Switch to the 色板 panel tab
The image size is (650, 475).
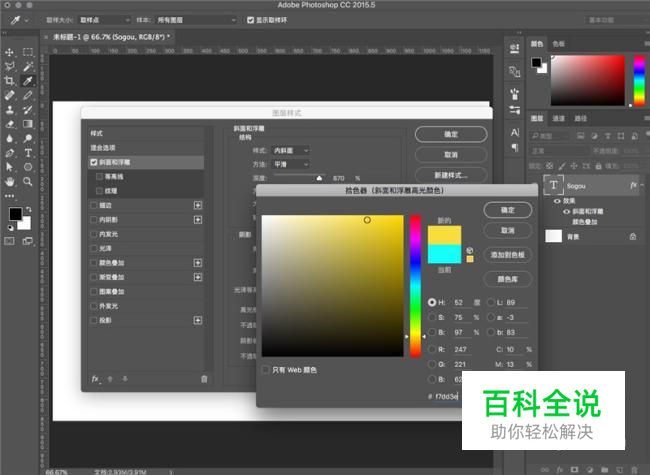559,44
